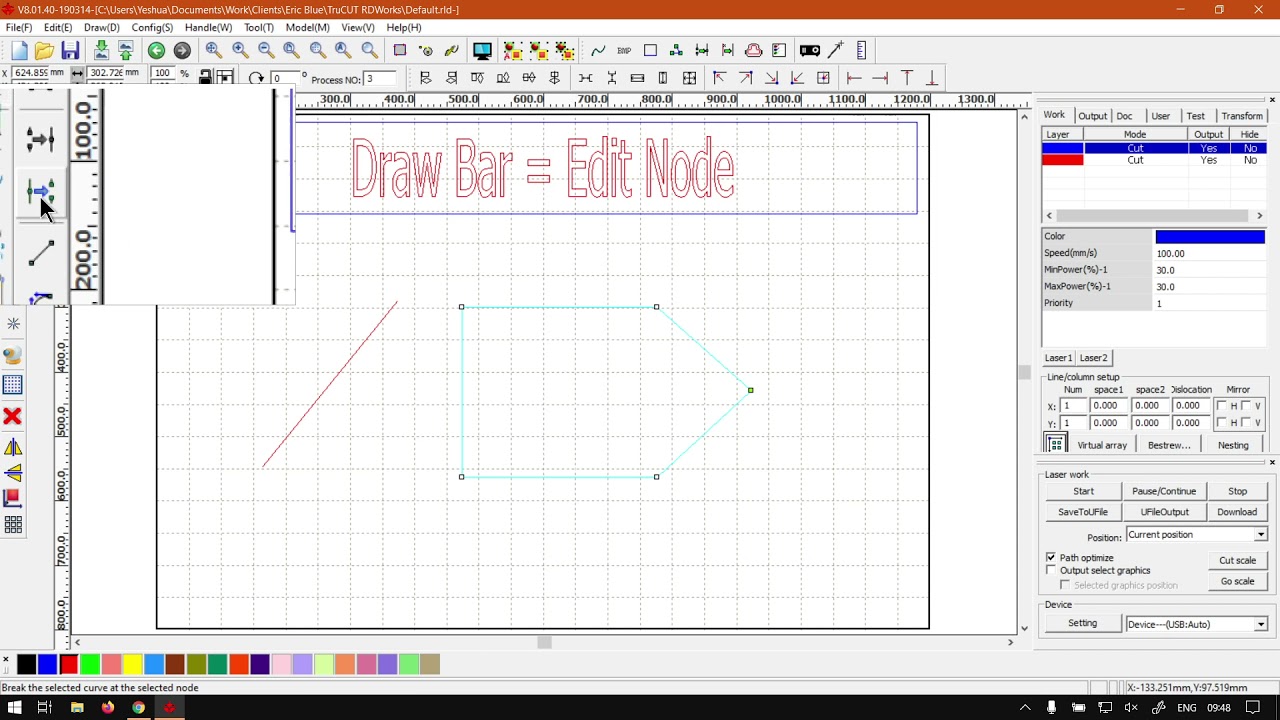Click the array matrix icon beside Virtual array
Screen dimensions: 1280x720
pos(1055,445)
